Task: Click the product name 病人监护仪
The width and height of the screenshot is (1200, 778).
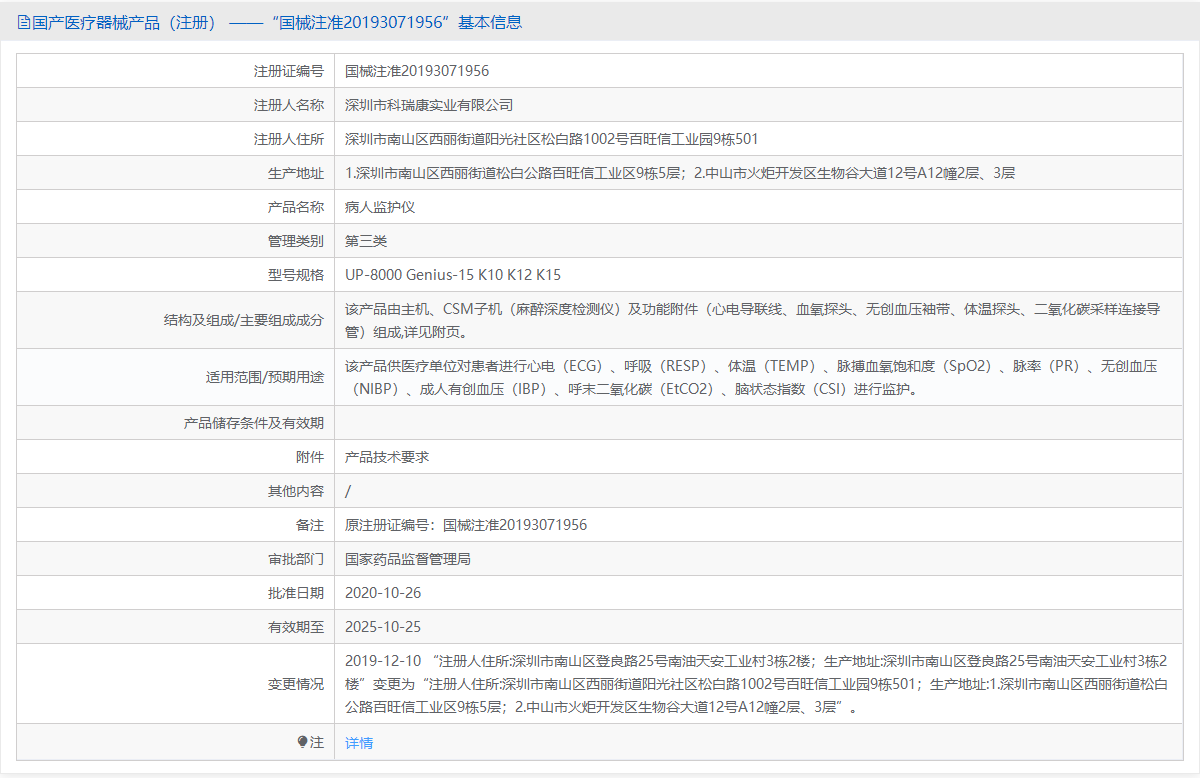Action: 380,205
